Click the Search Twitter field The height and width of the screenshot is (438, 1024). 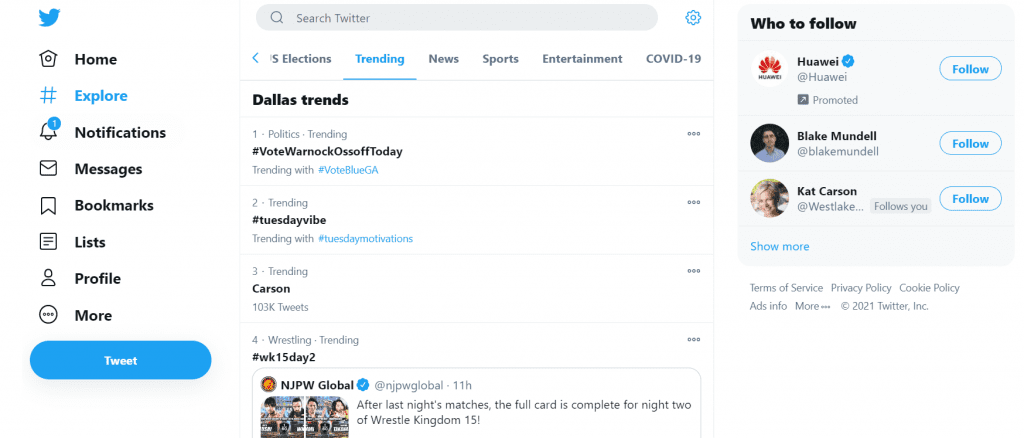470,18
